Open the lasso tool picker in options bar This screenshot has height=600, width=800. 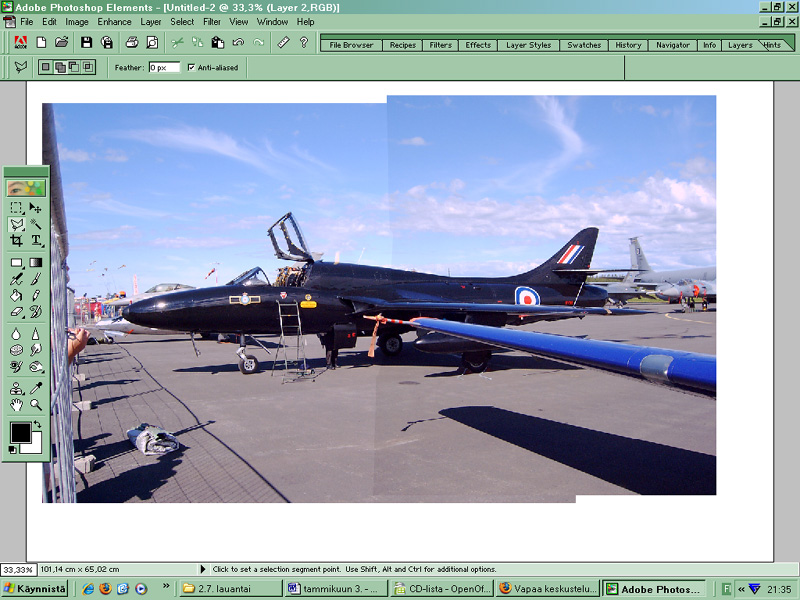20,67
